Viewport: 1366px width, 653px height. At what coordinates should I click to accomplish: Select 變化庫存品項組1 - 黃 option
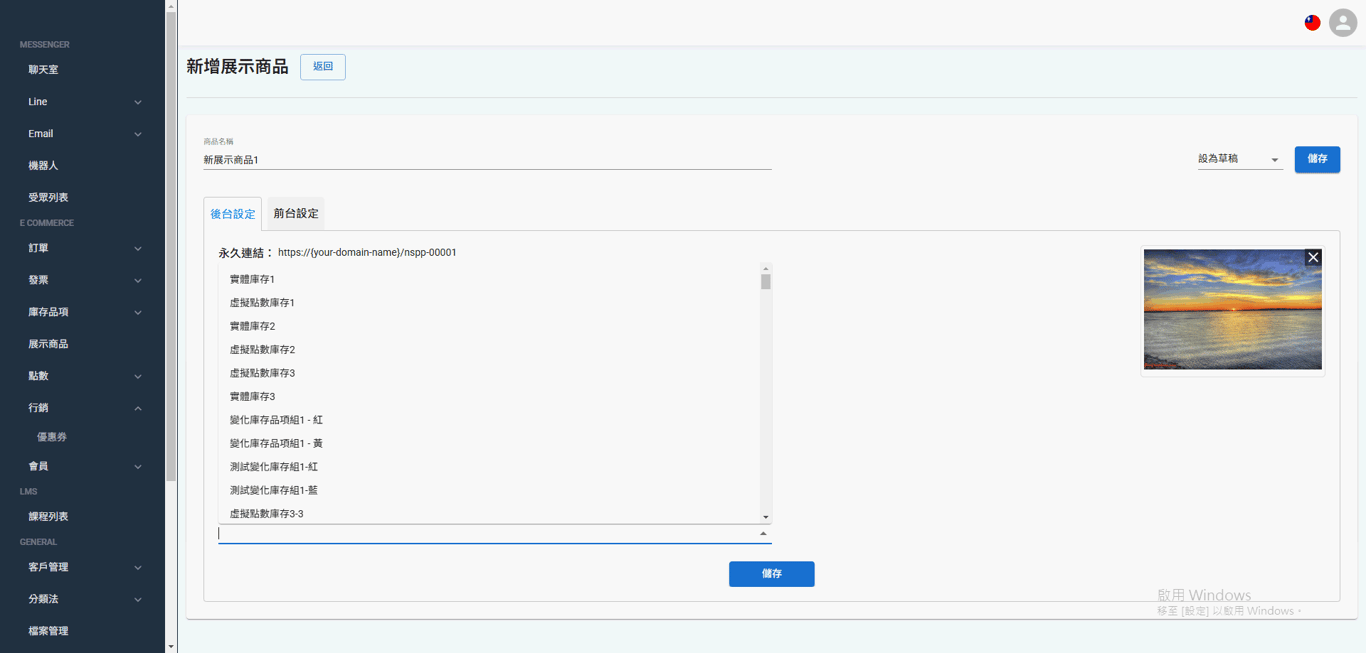489,443
